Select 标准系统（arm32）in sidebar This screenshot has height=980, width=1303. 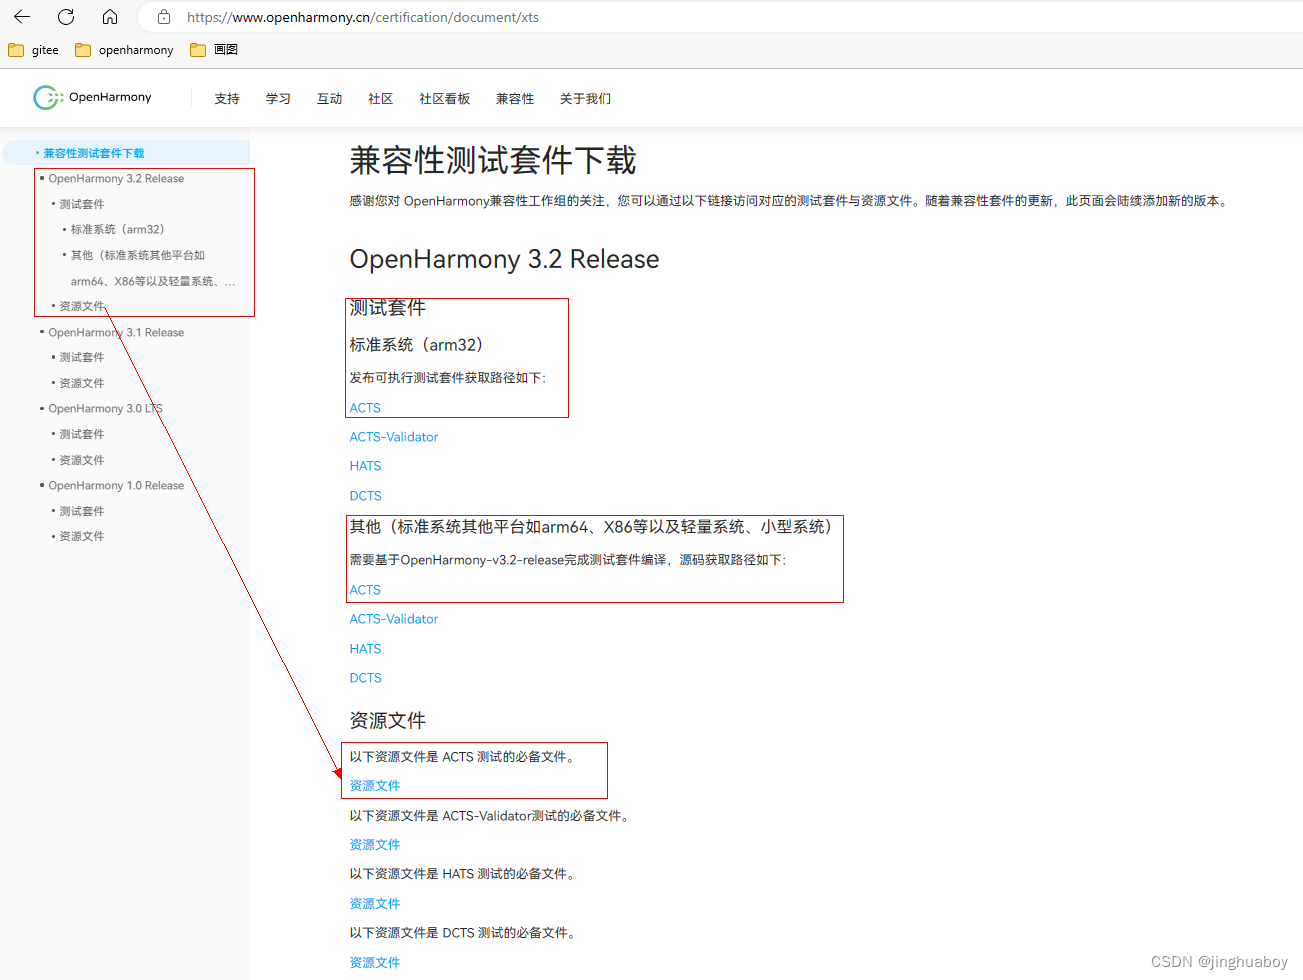118,230
